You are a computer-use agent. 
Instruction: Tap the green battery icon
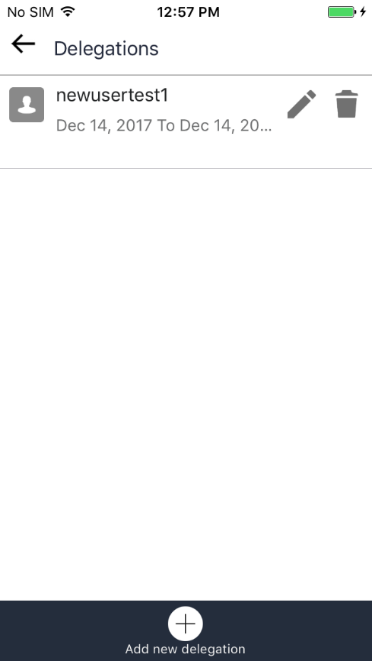point(342,12)
